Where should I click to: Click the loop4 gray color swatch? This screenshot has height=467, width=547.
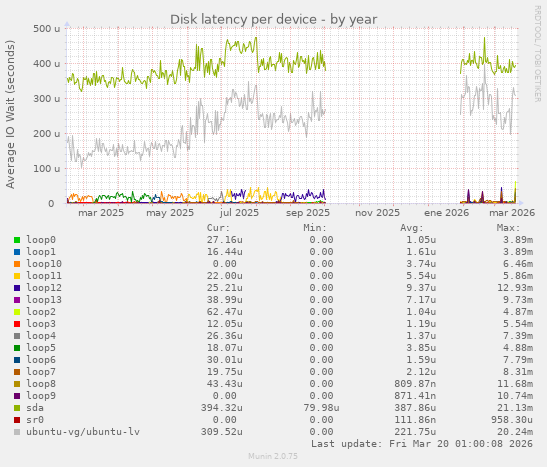tap(17, 336)
